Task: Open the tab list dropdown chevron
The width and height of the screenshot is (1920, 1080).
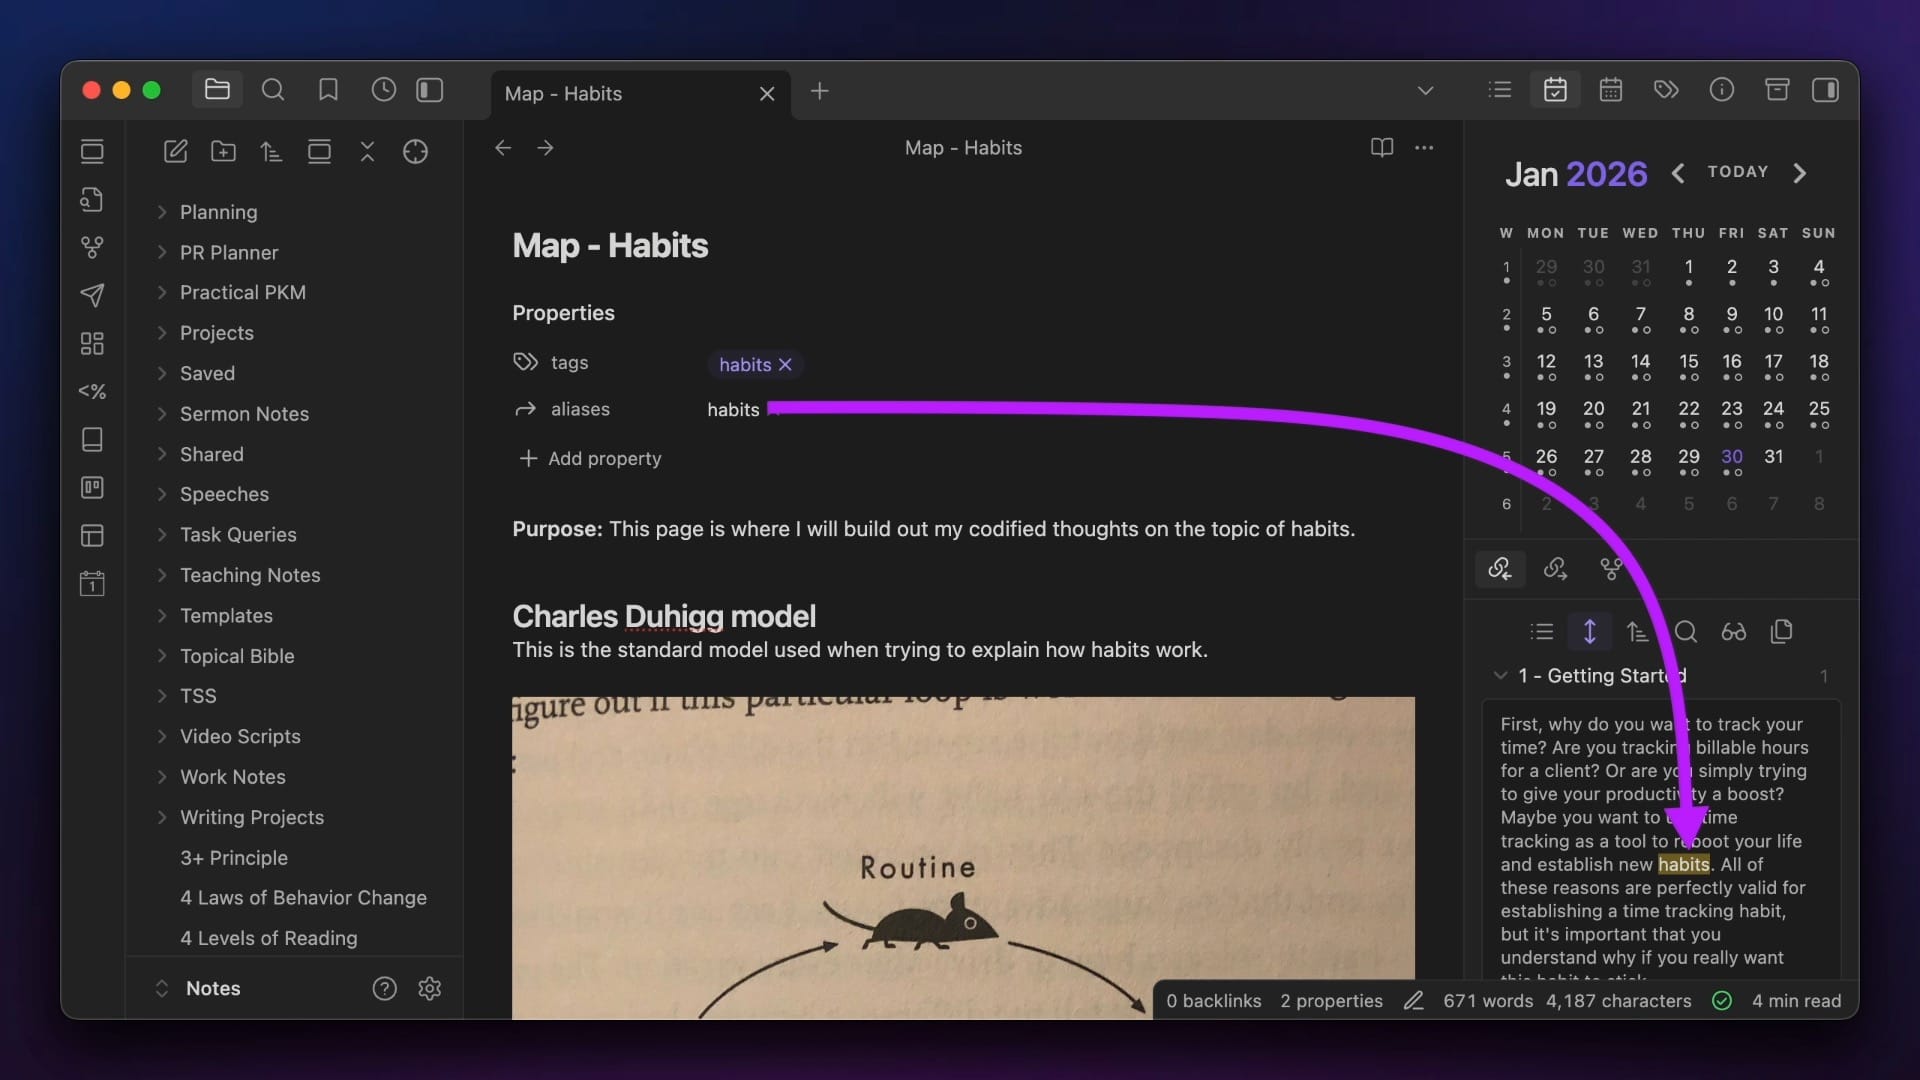Action: click(x=1425, y=91)
